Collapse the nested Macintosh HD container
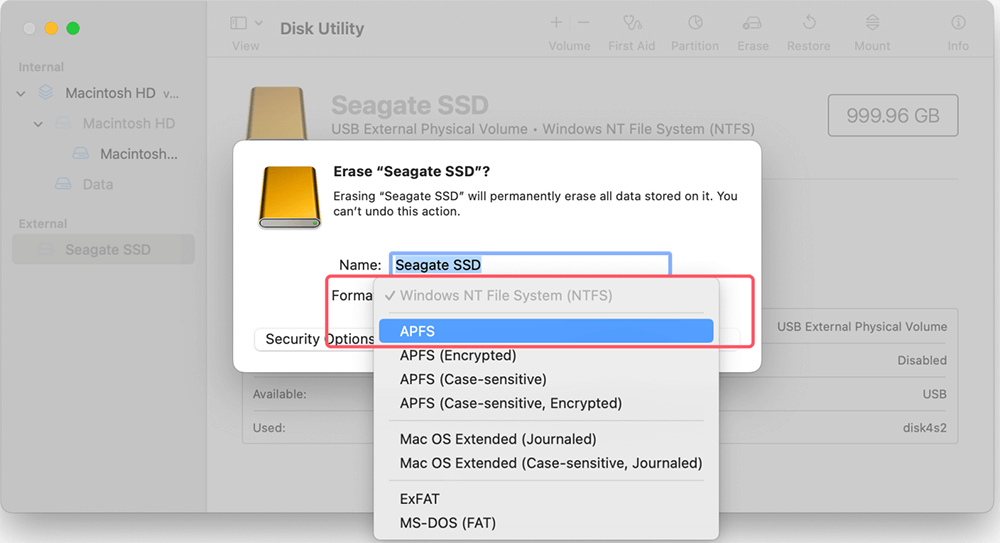 [x=39, y=124]
